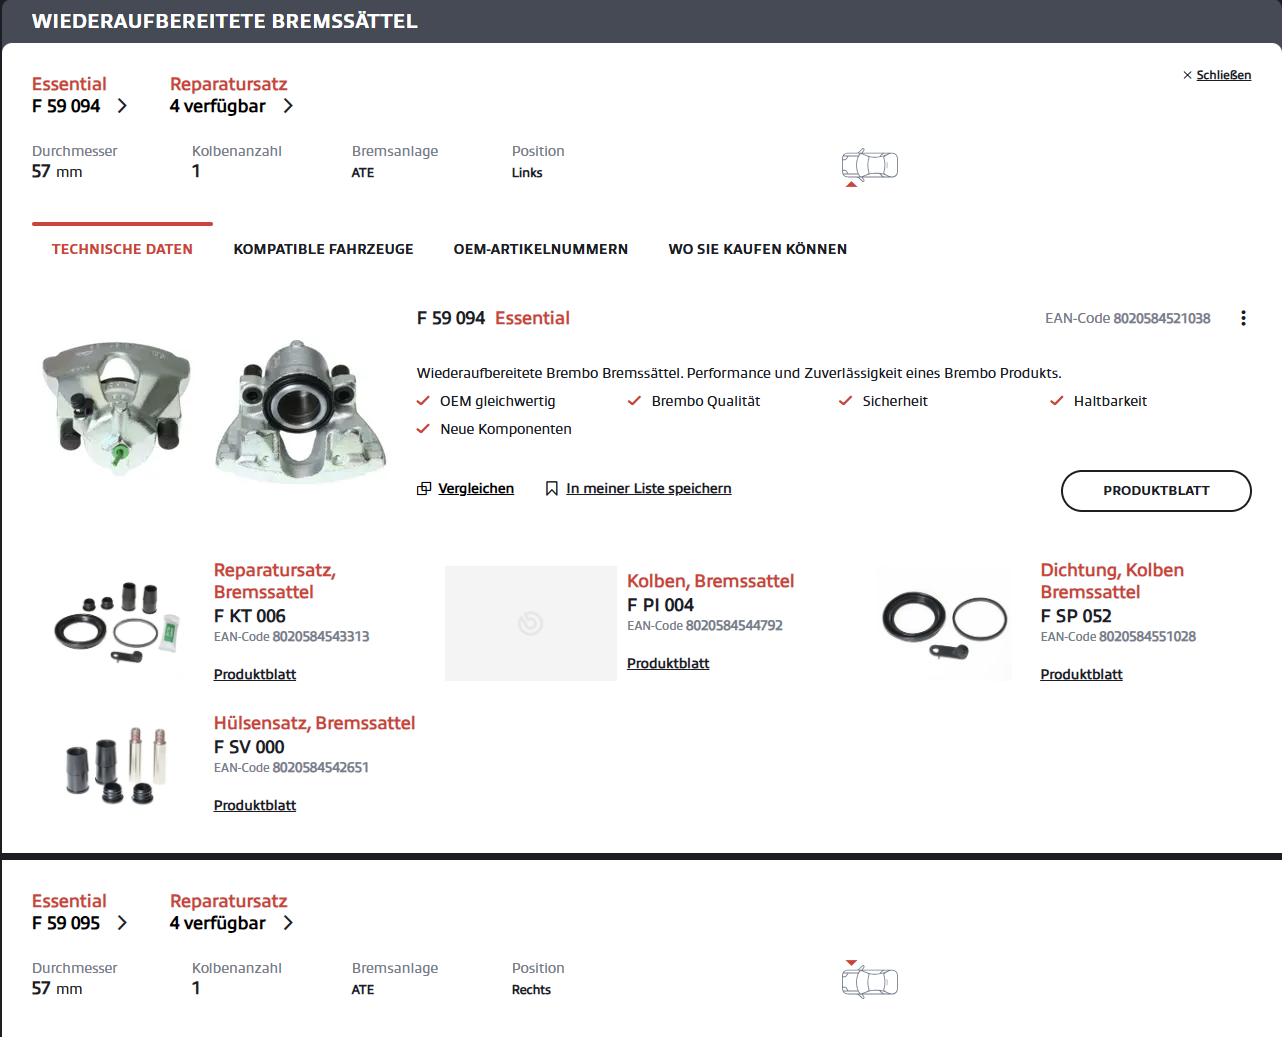Click In meiner Liste speichern link

[x=649, y=489]
